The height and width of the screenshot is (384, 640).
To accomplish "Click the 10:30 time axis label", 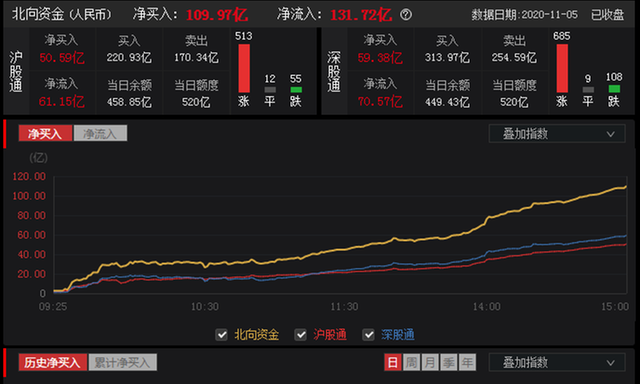I will (205, 306).
